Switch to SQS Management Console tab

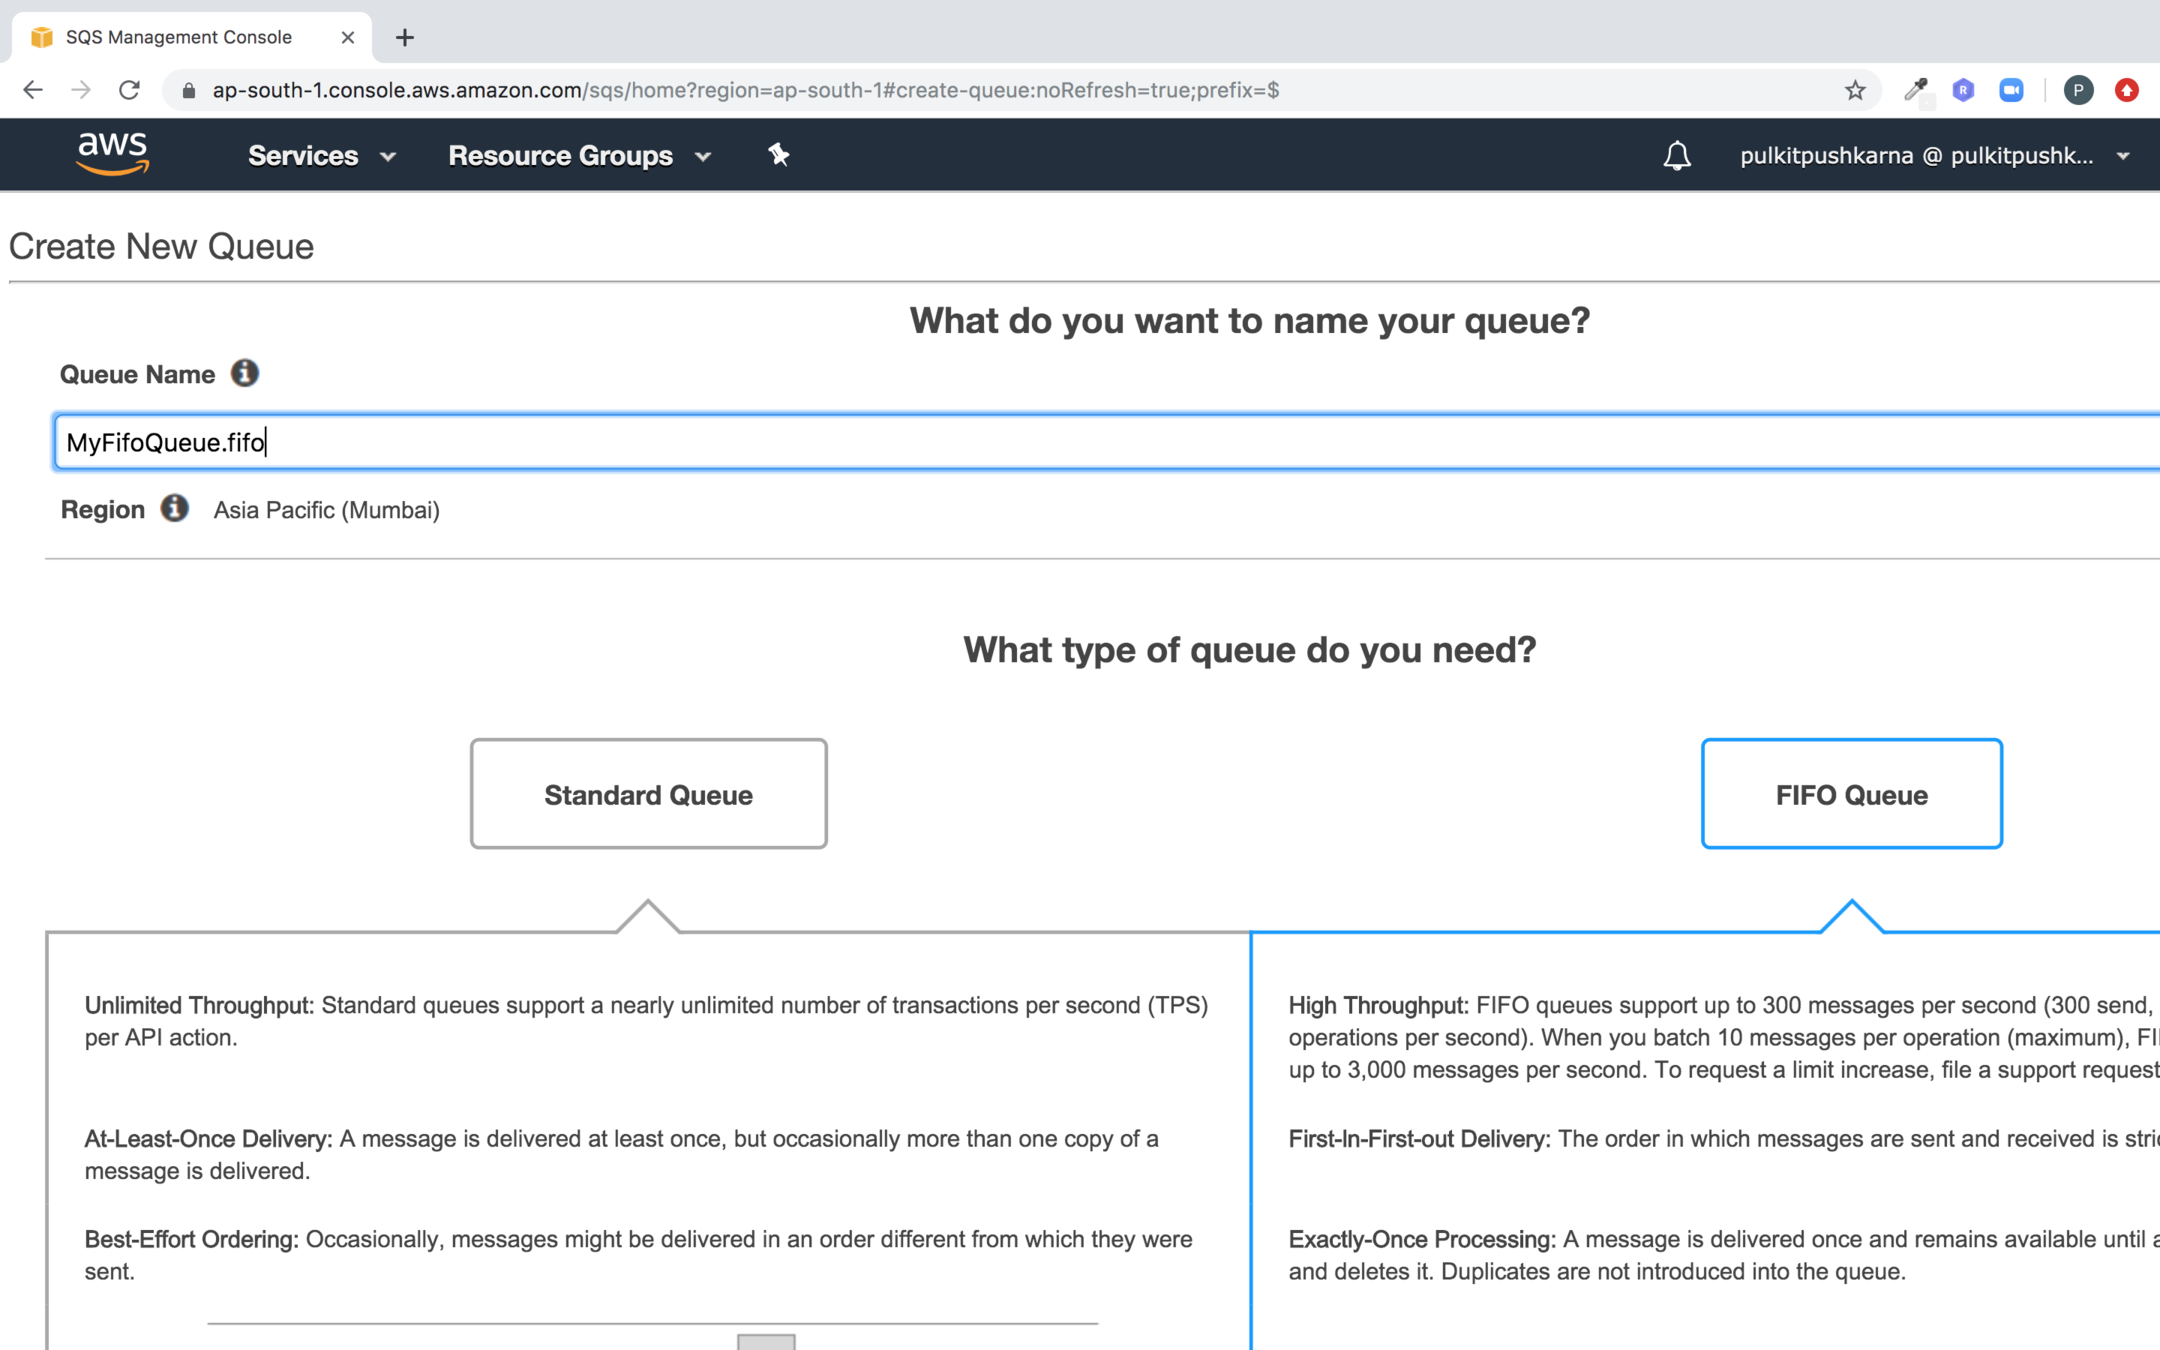point(180,37)
